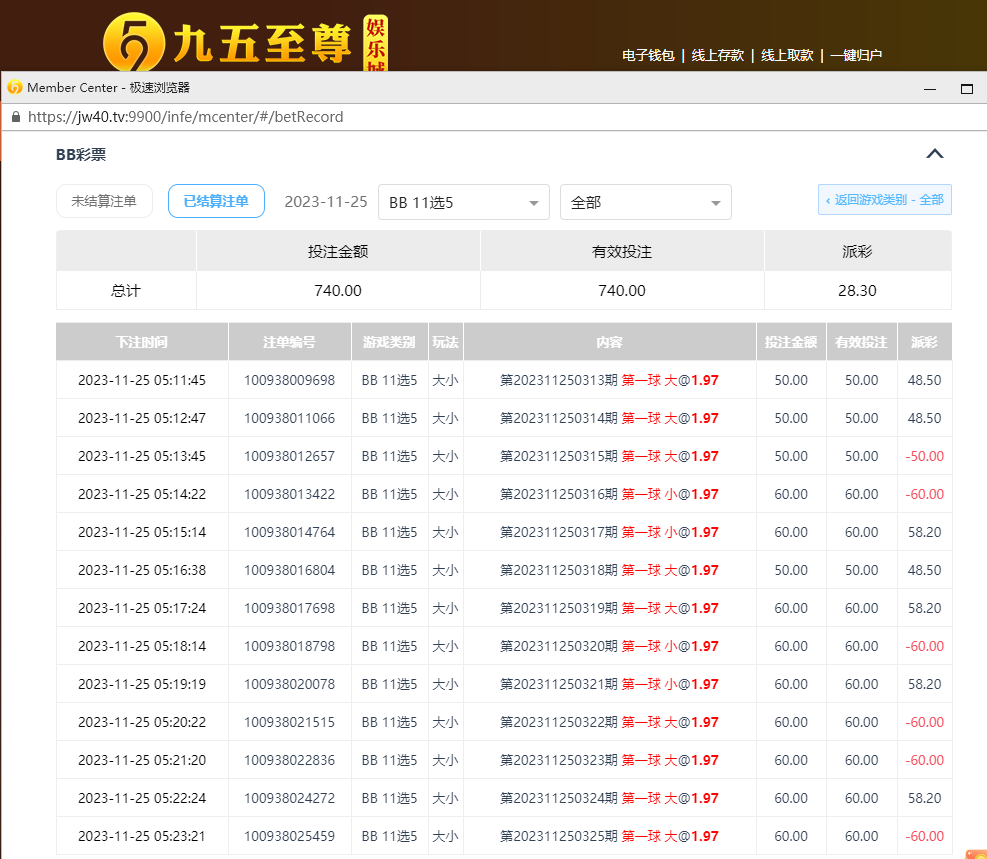Click content 第202311250313期 第一球 大@1.97
This screenshot has width=987, height=859.
pyautogui.click(x=609, y=380)
